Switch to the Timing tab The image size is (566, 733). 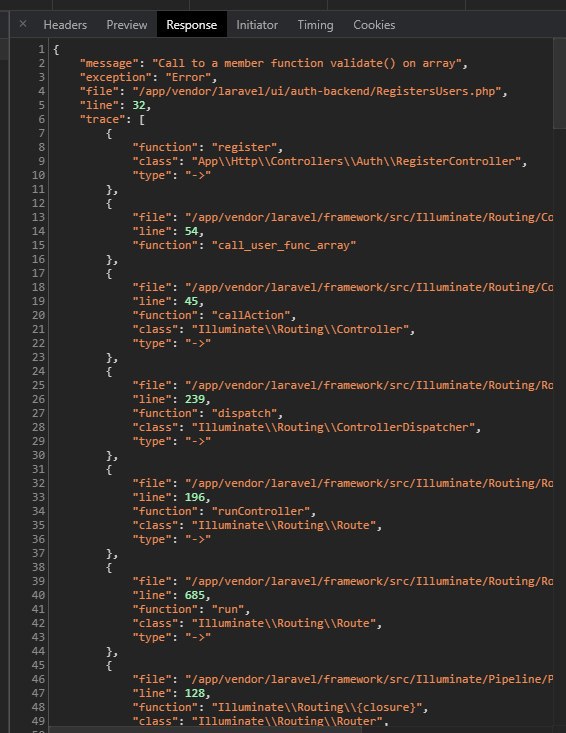point(315,25)
